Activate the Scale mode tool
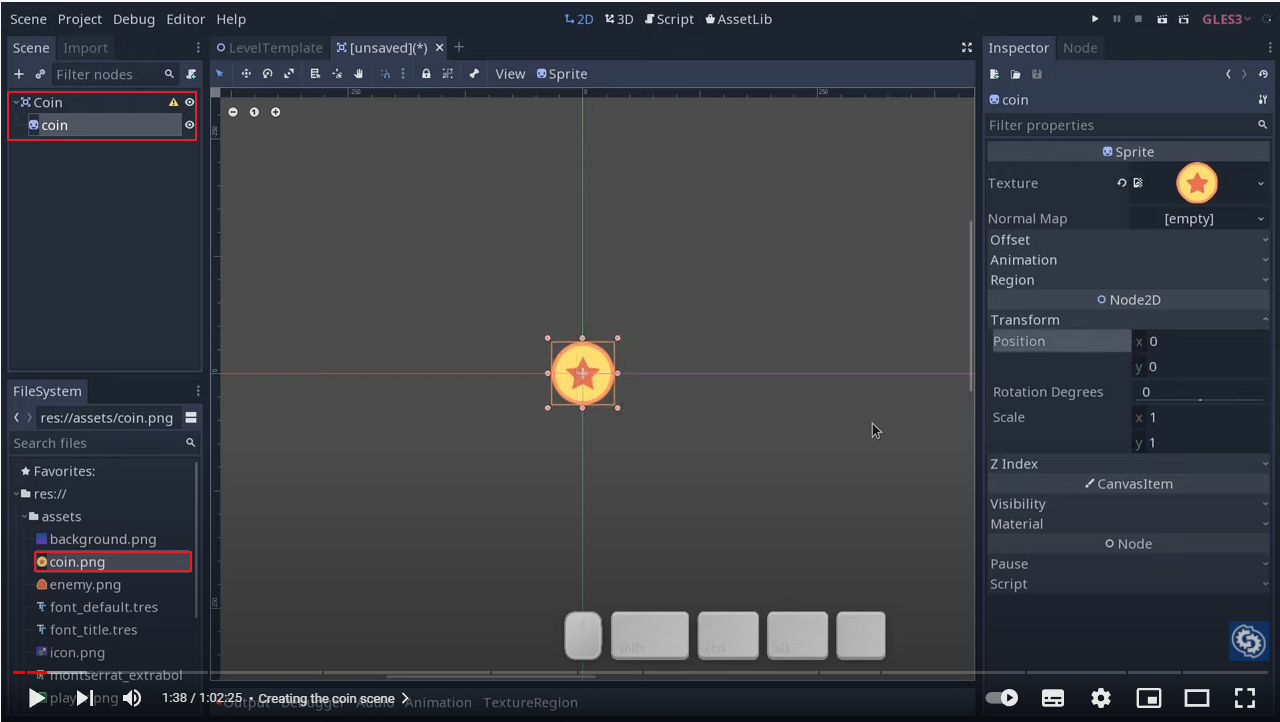 [x=289, y=73]
